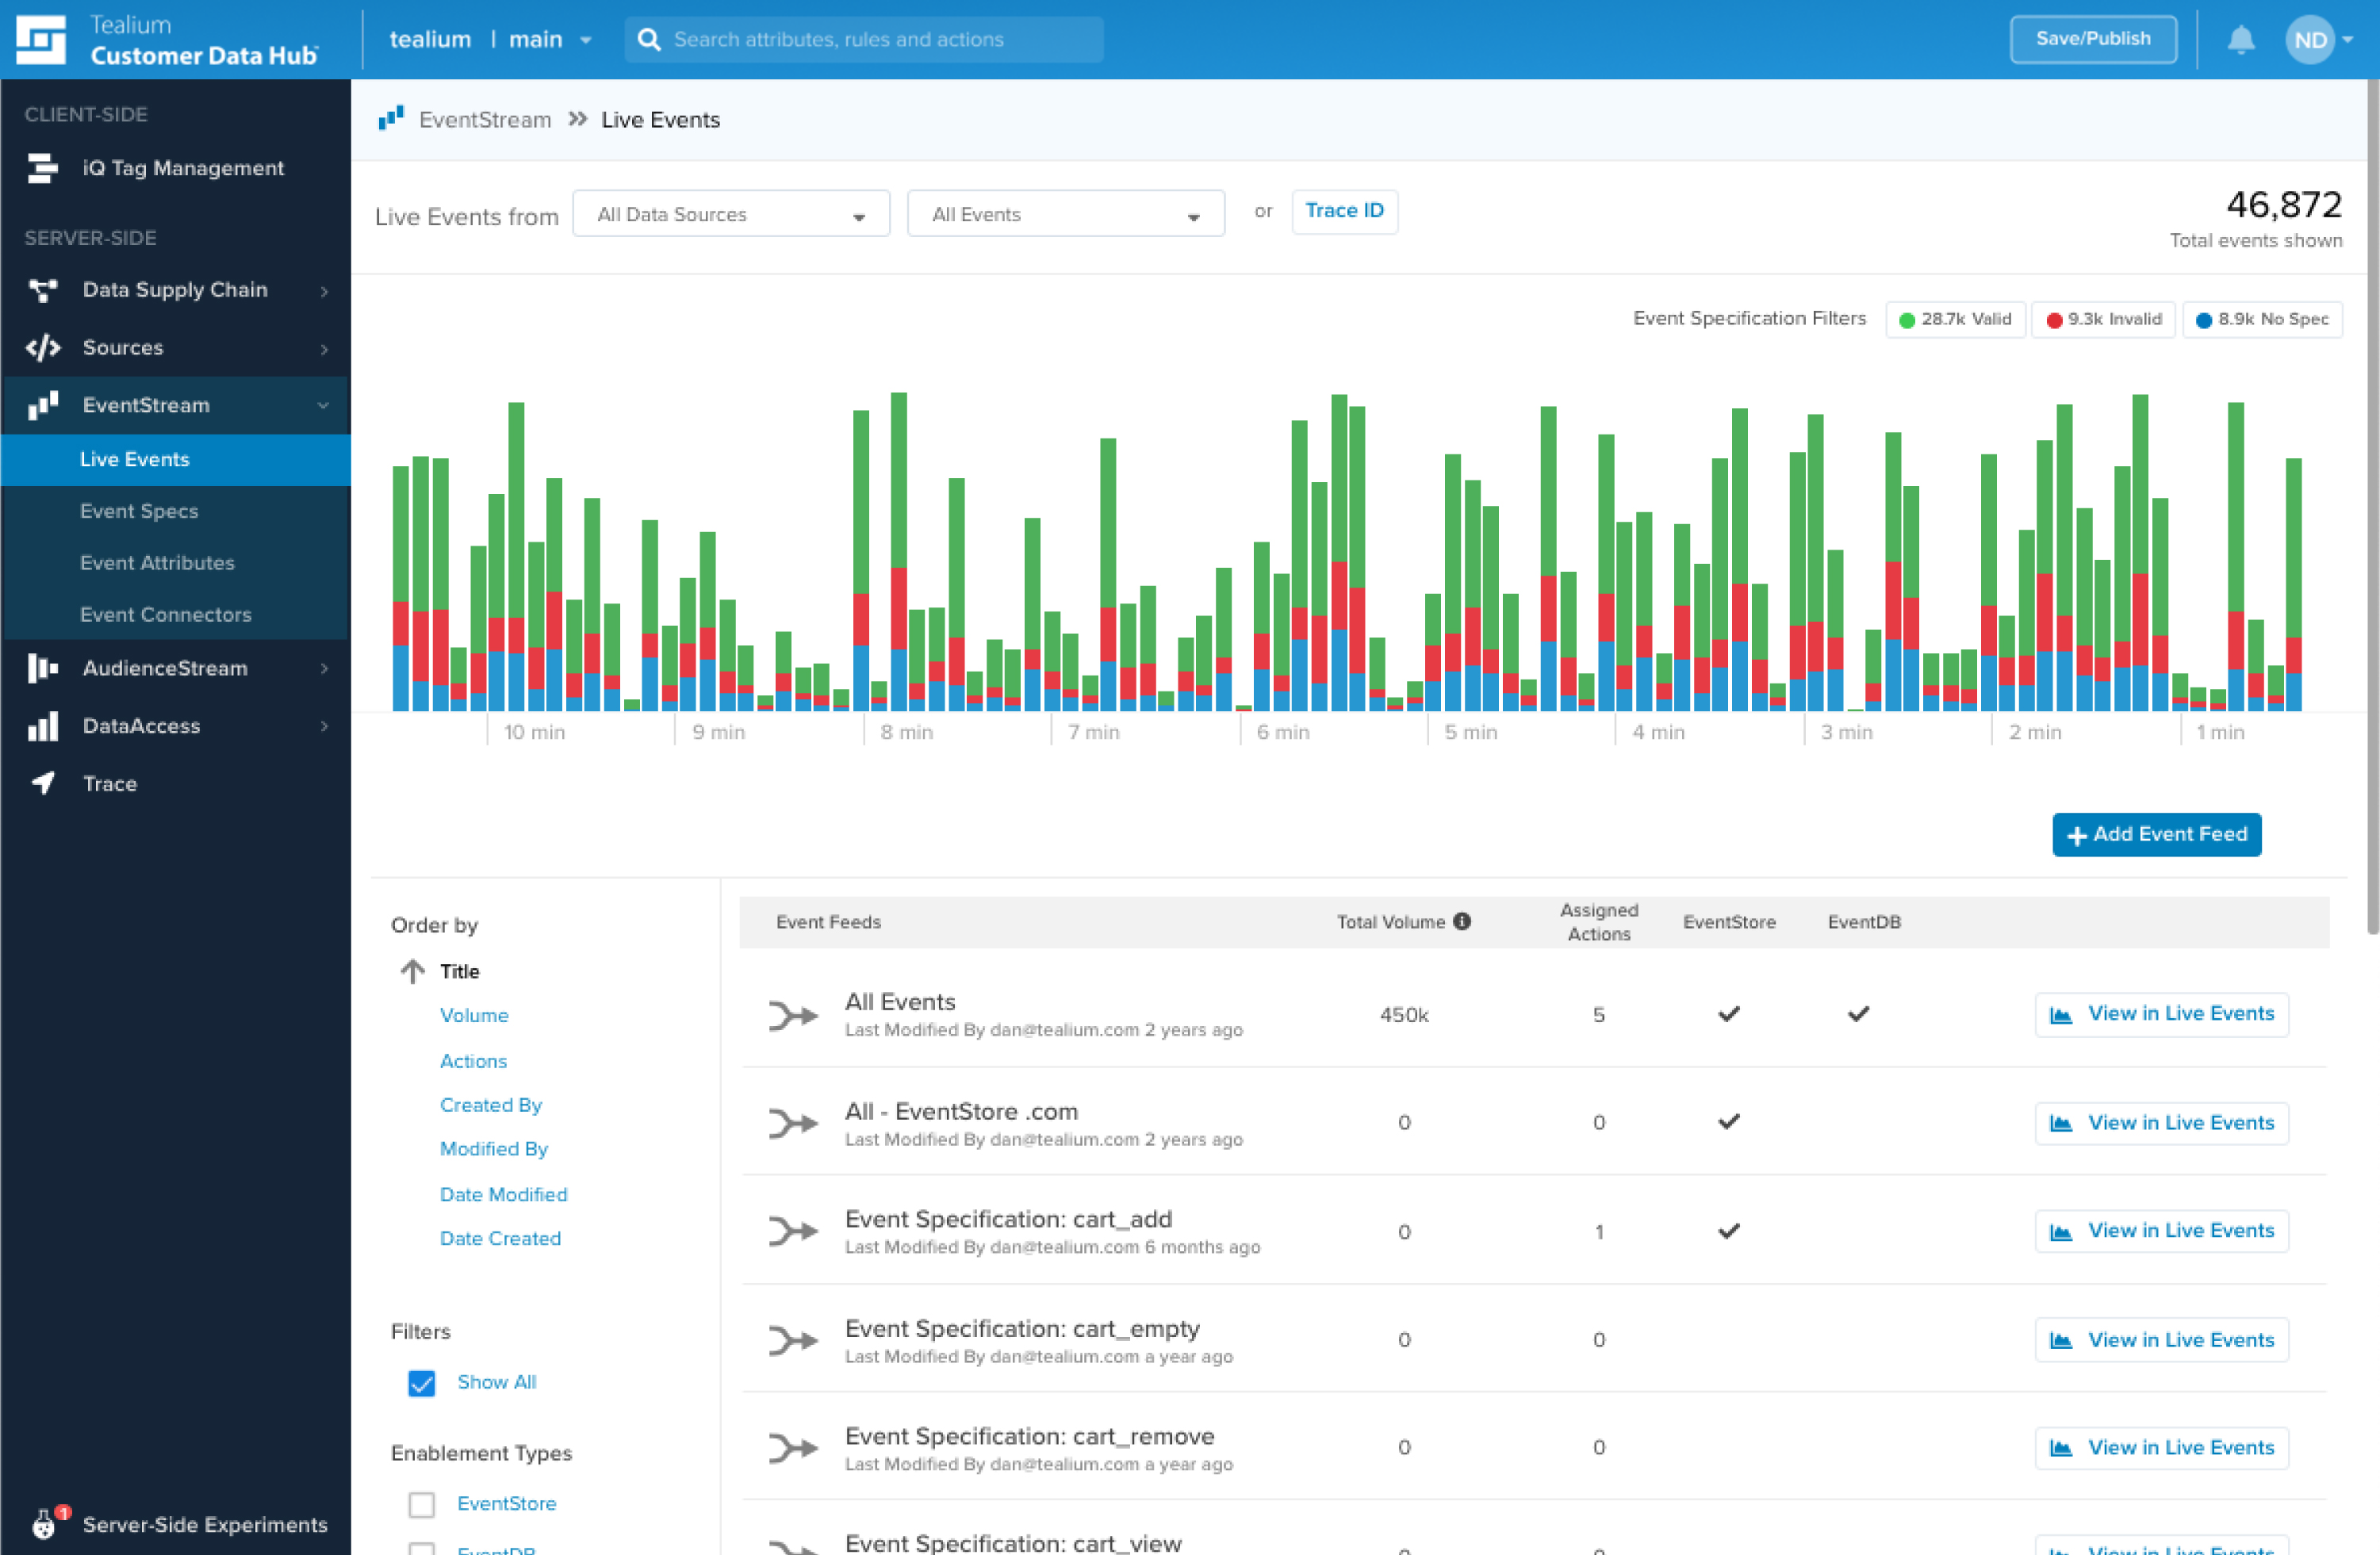Click the Trace arrow icon in sidebar
The height and width of the screenshot is (1555, 2380).
point(43,783)
